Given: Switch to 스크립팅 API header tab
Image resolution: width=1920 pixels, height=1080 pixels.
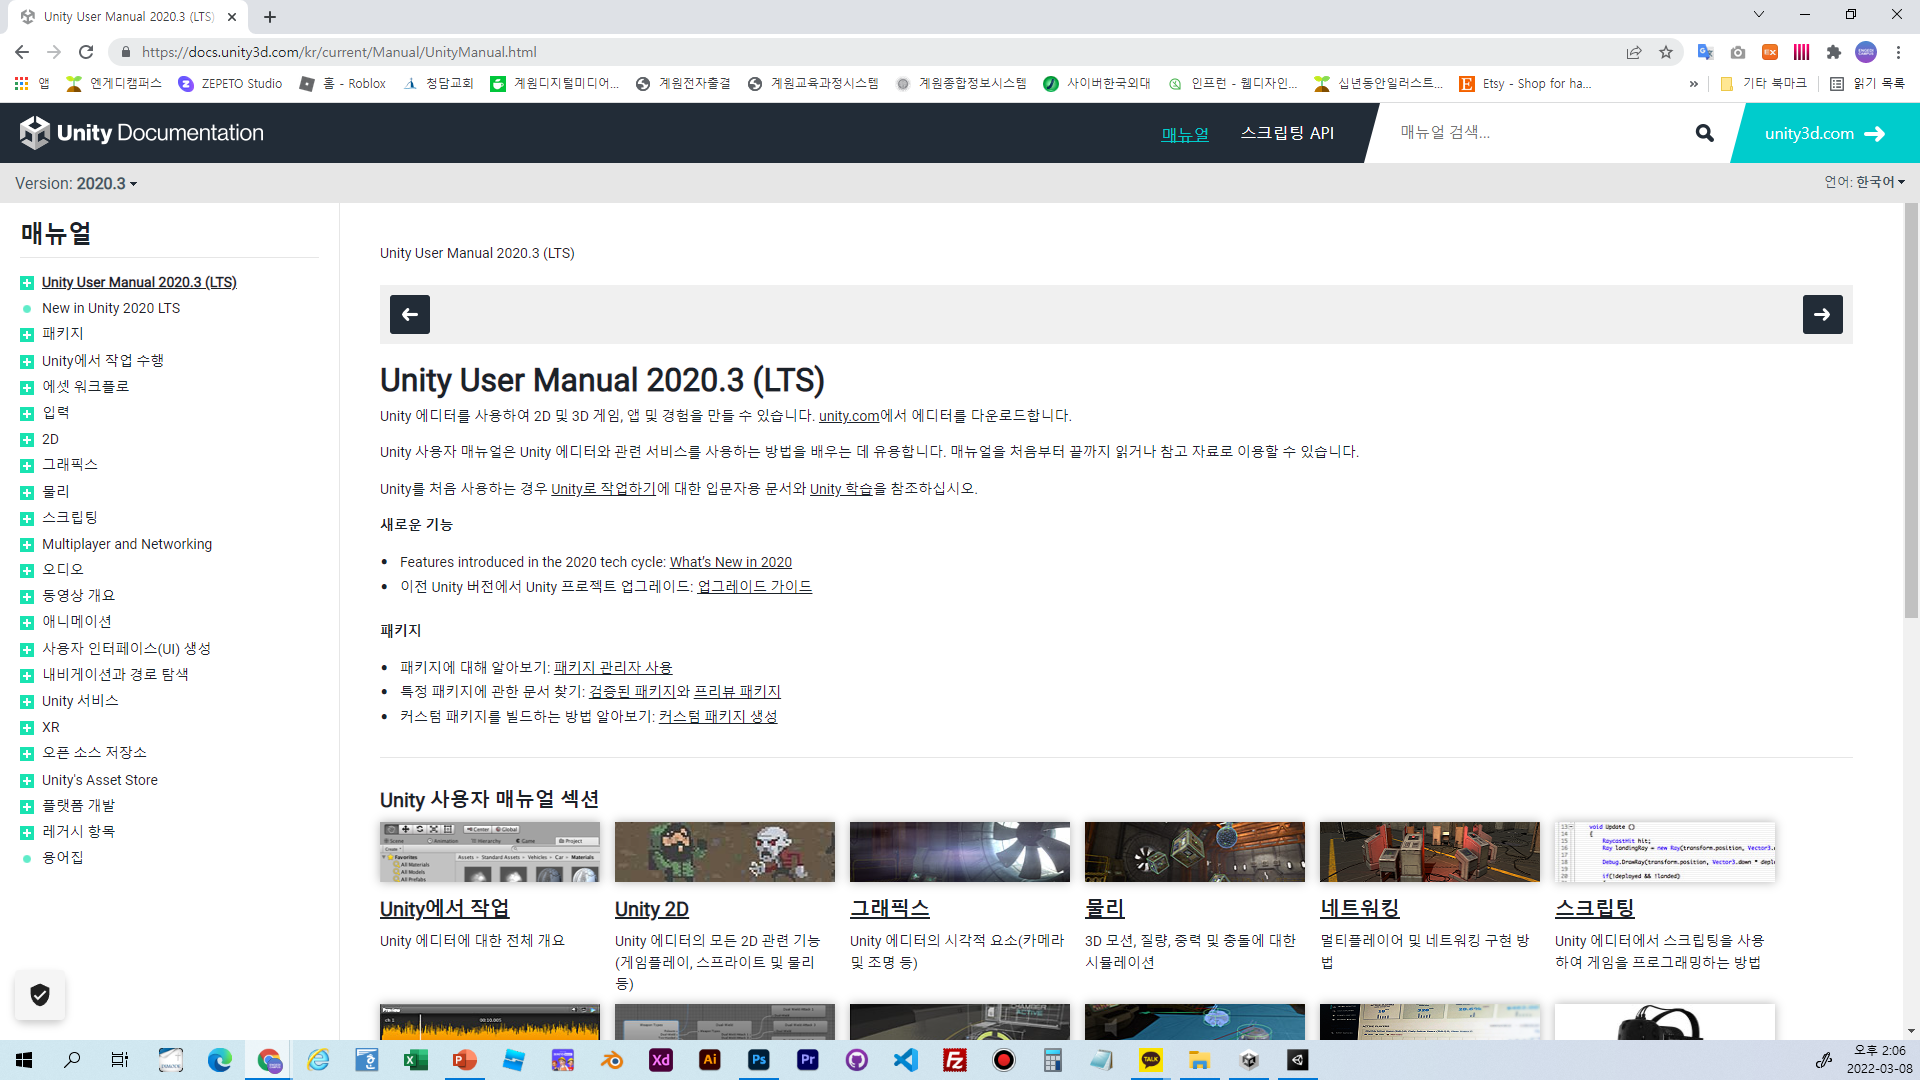Looking at the screenshot, I should click(x=1287, y=133).
